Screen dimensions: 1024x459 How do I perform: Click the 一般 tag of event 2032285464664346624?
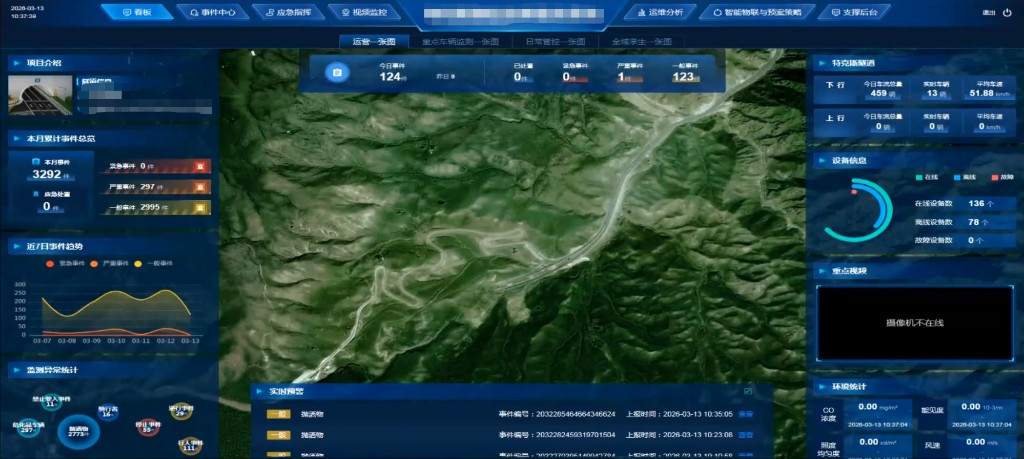[x=278, y=414]
